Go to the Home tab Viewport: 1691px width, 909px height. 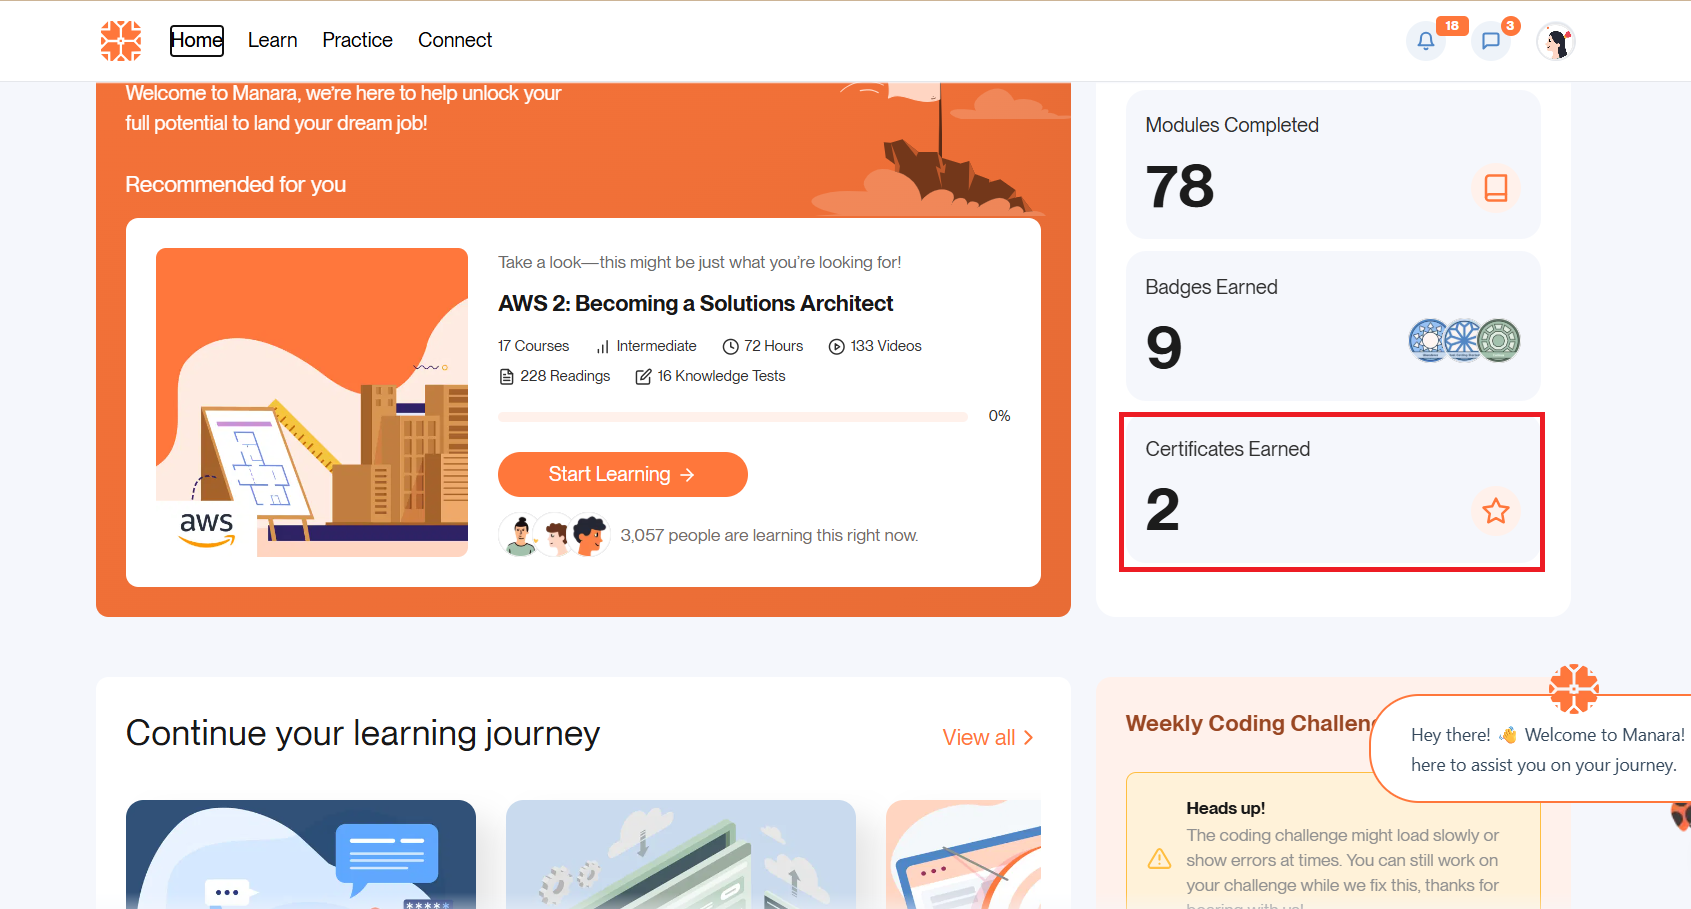[x=196, y=40]
